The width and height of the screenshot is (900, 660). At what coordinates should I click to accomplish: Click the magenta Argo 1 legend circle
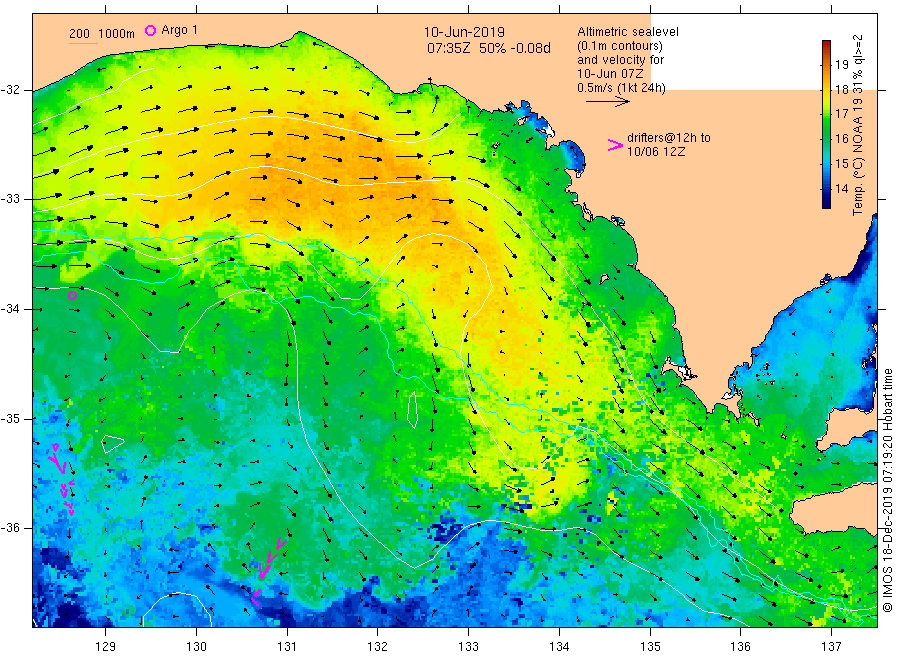(x=150, y=30)
